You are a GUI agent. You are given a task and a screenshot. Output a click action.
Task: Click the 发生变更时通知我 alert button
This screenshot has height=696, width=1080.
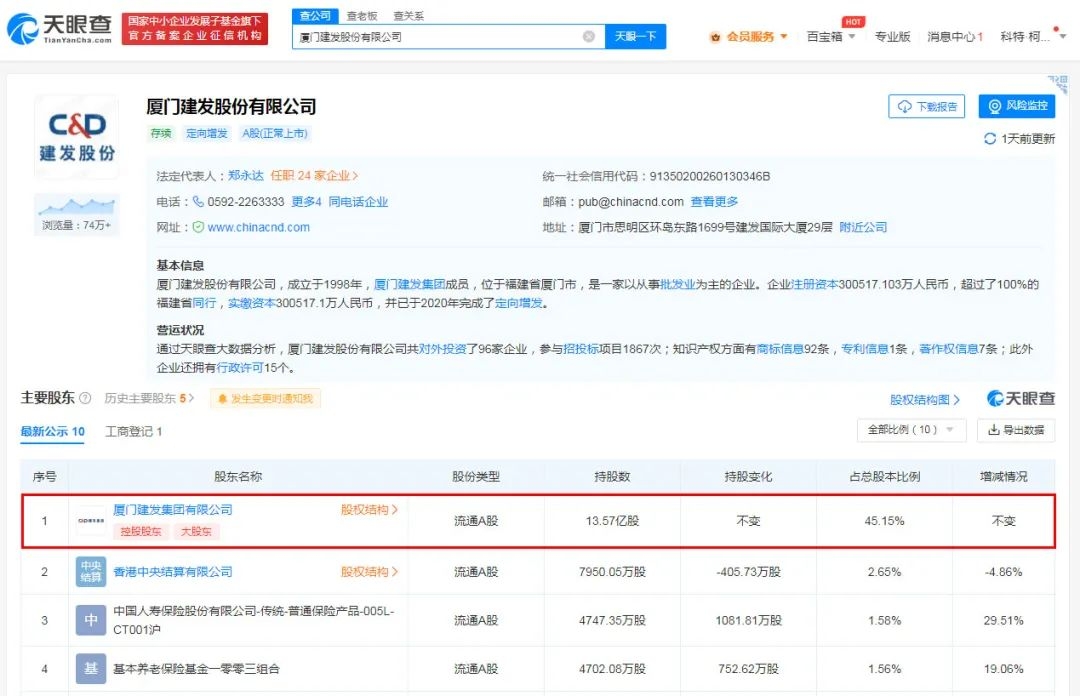point(265,398)
